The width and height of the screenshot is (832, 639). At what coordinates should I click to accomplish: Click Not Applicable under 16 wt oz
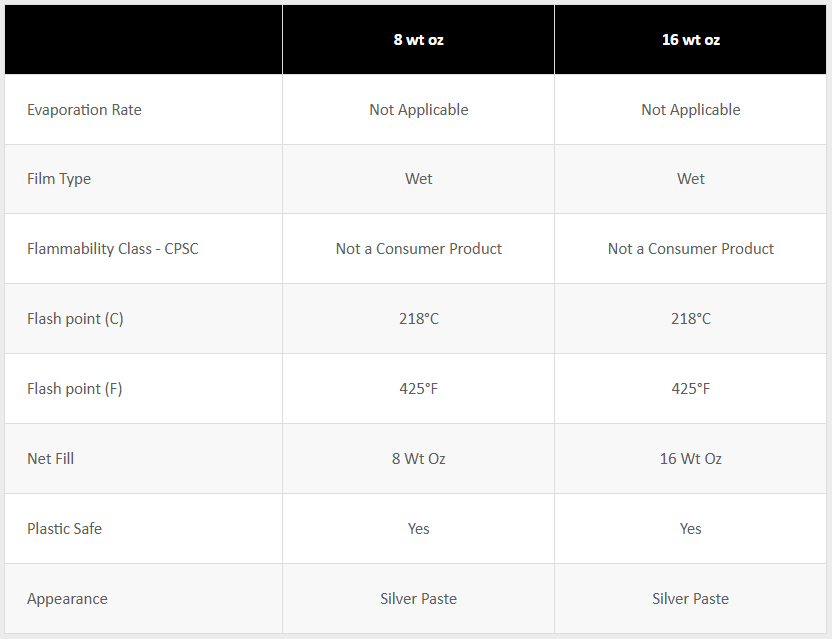click(x=690, y=110)
